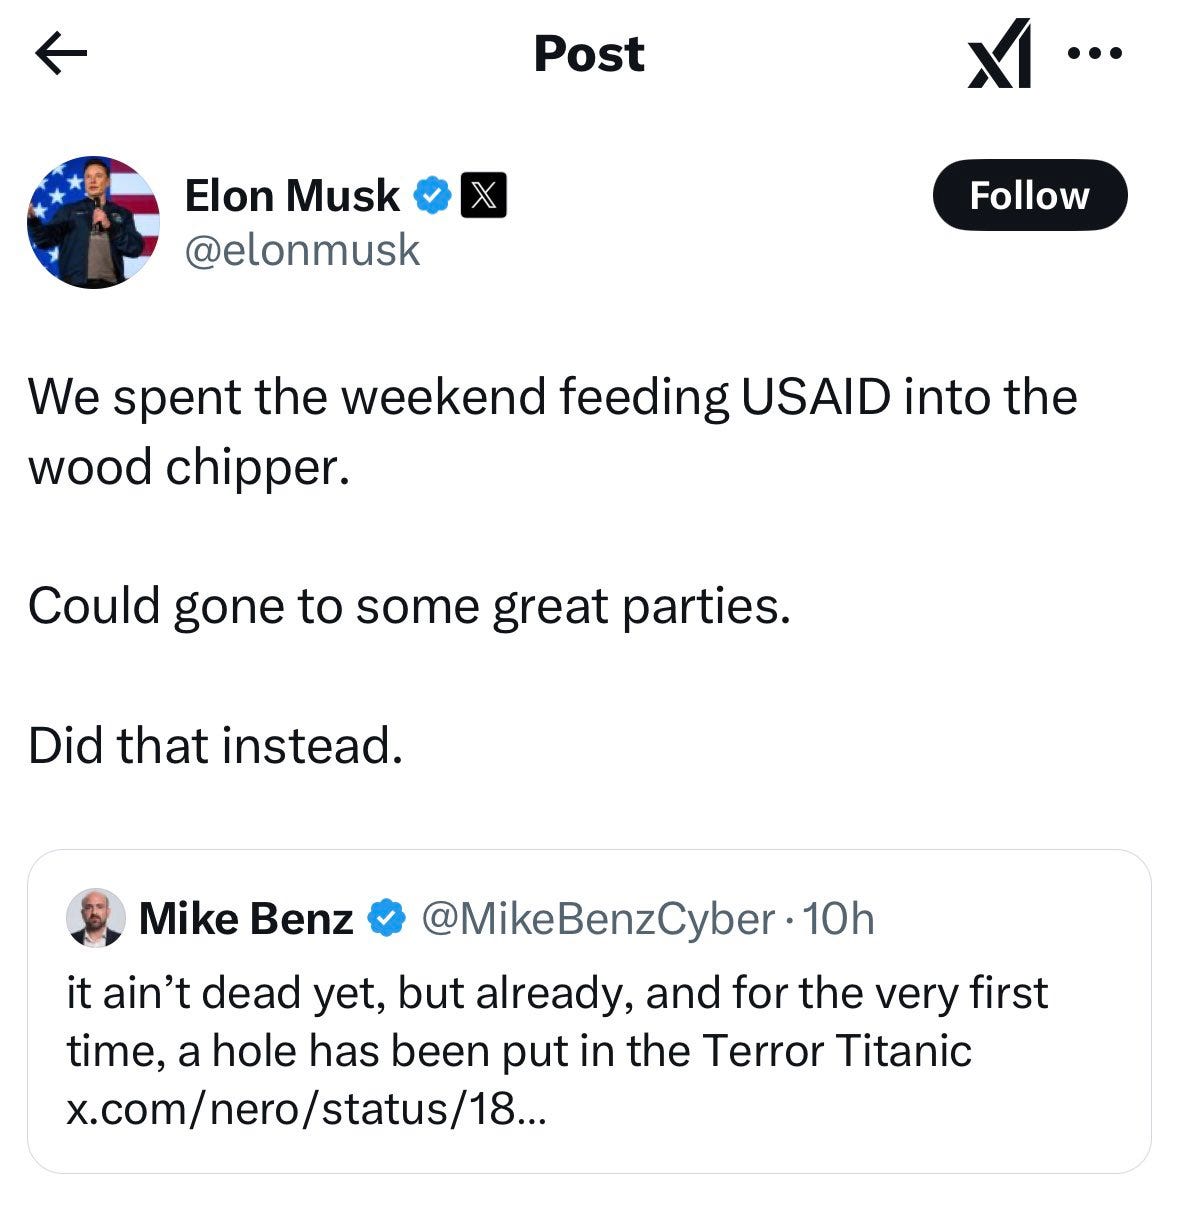Click Mike Benz's display name
This screenshot has height=1215, width=1179.
247,917
